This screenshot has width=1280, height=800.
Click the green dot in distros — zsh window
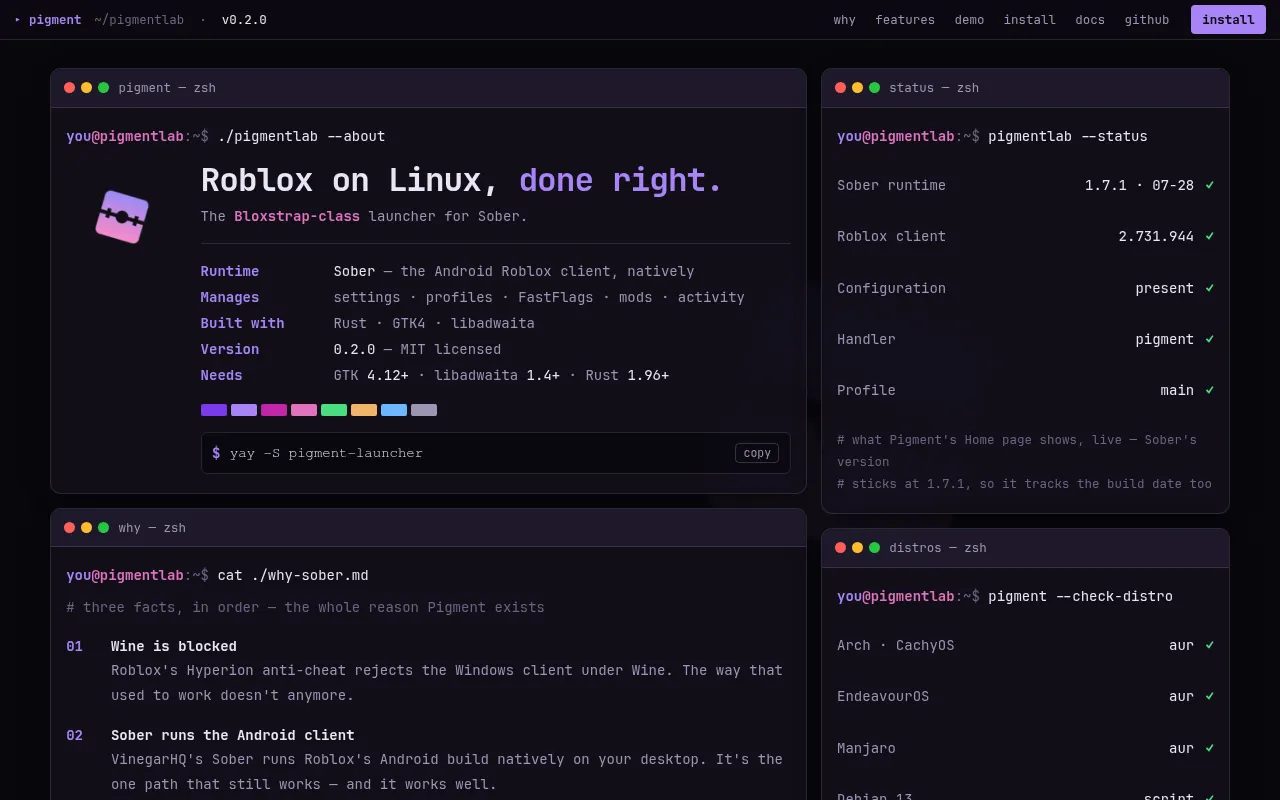[875, 548]
